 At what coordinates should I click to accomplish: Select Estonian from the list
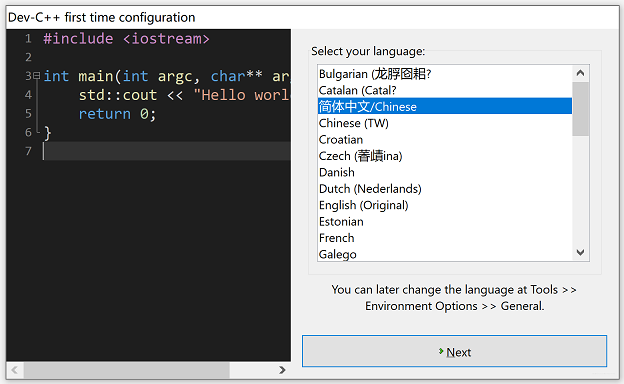(445, 221)
